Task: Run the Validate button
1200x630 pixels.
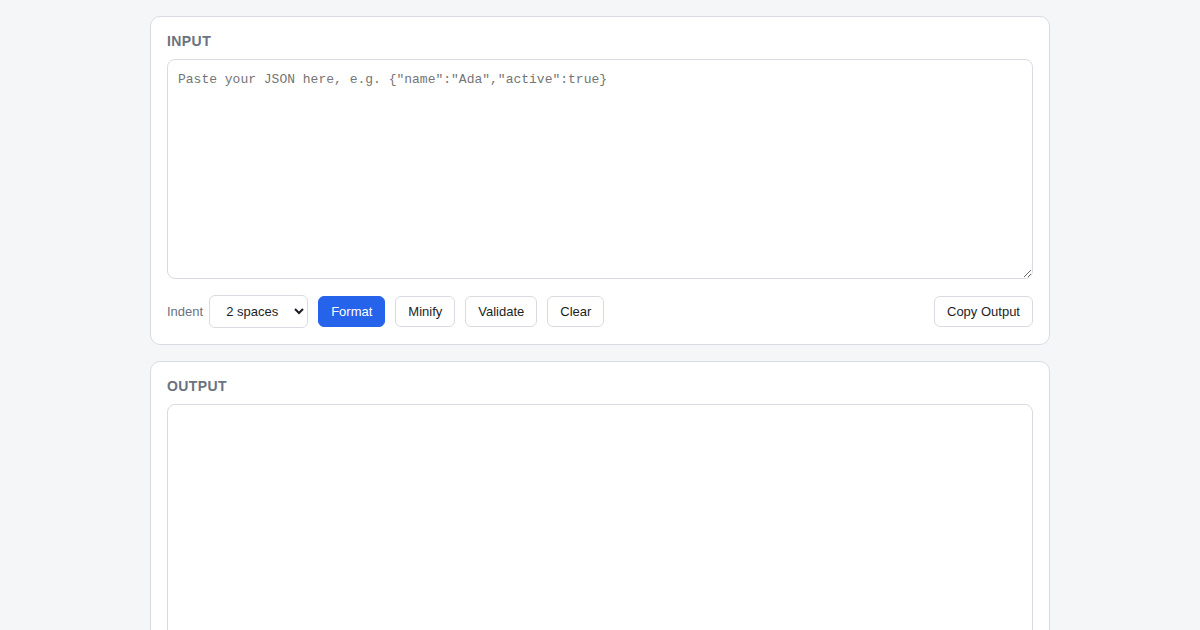Action: 501,311
